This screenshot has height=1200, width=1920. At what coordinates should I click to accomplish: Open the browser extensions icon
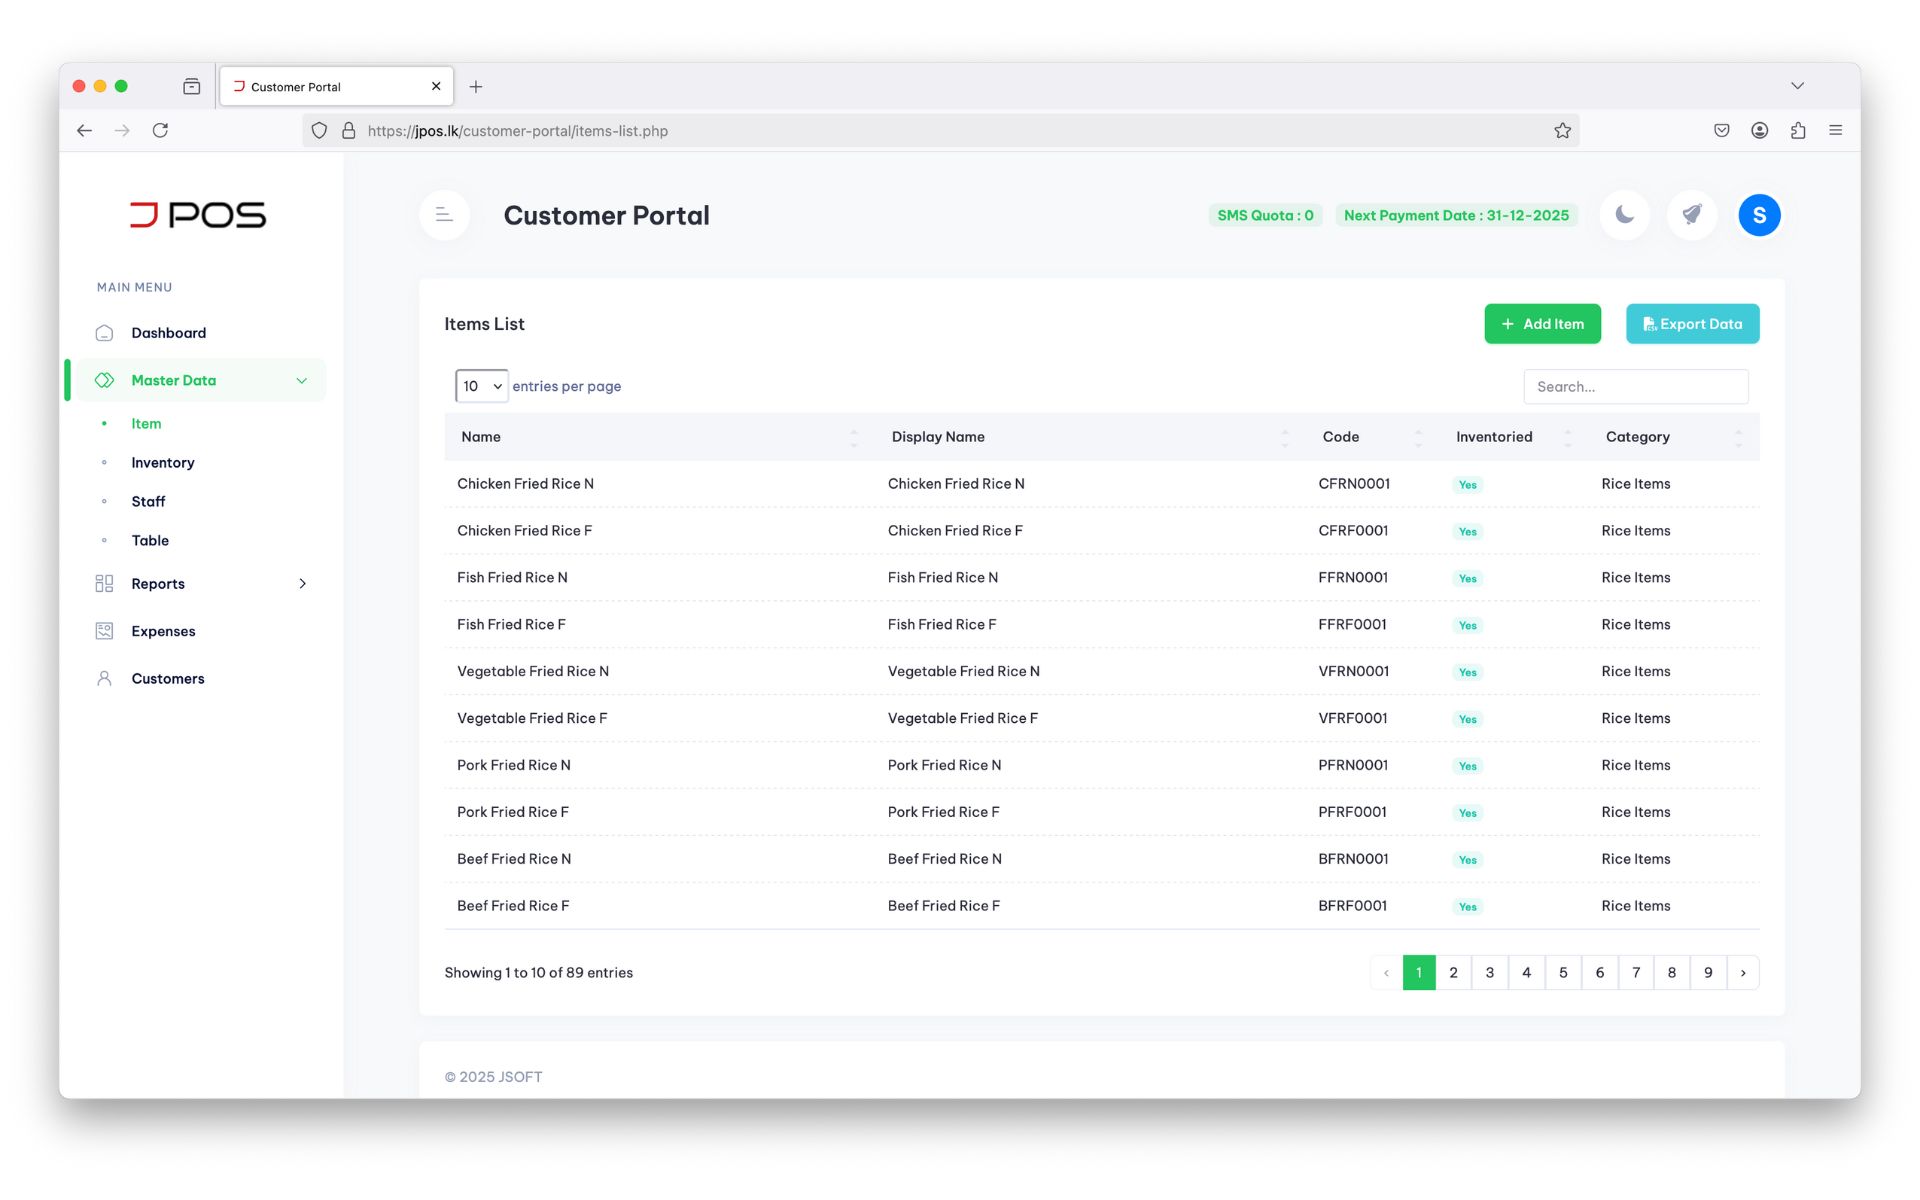1798,130
